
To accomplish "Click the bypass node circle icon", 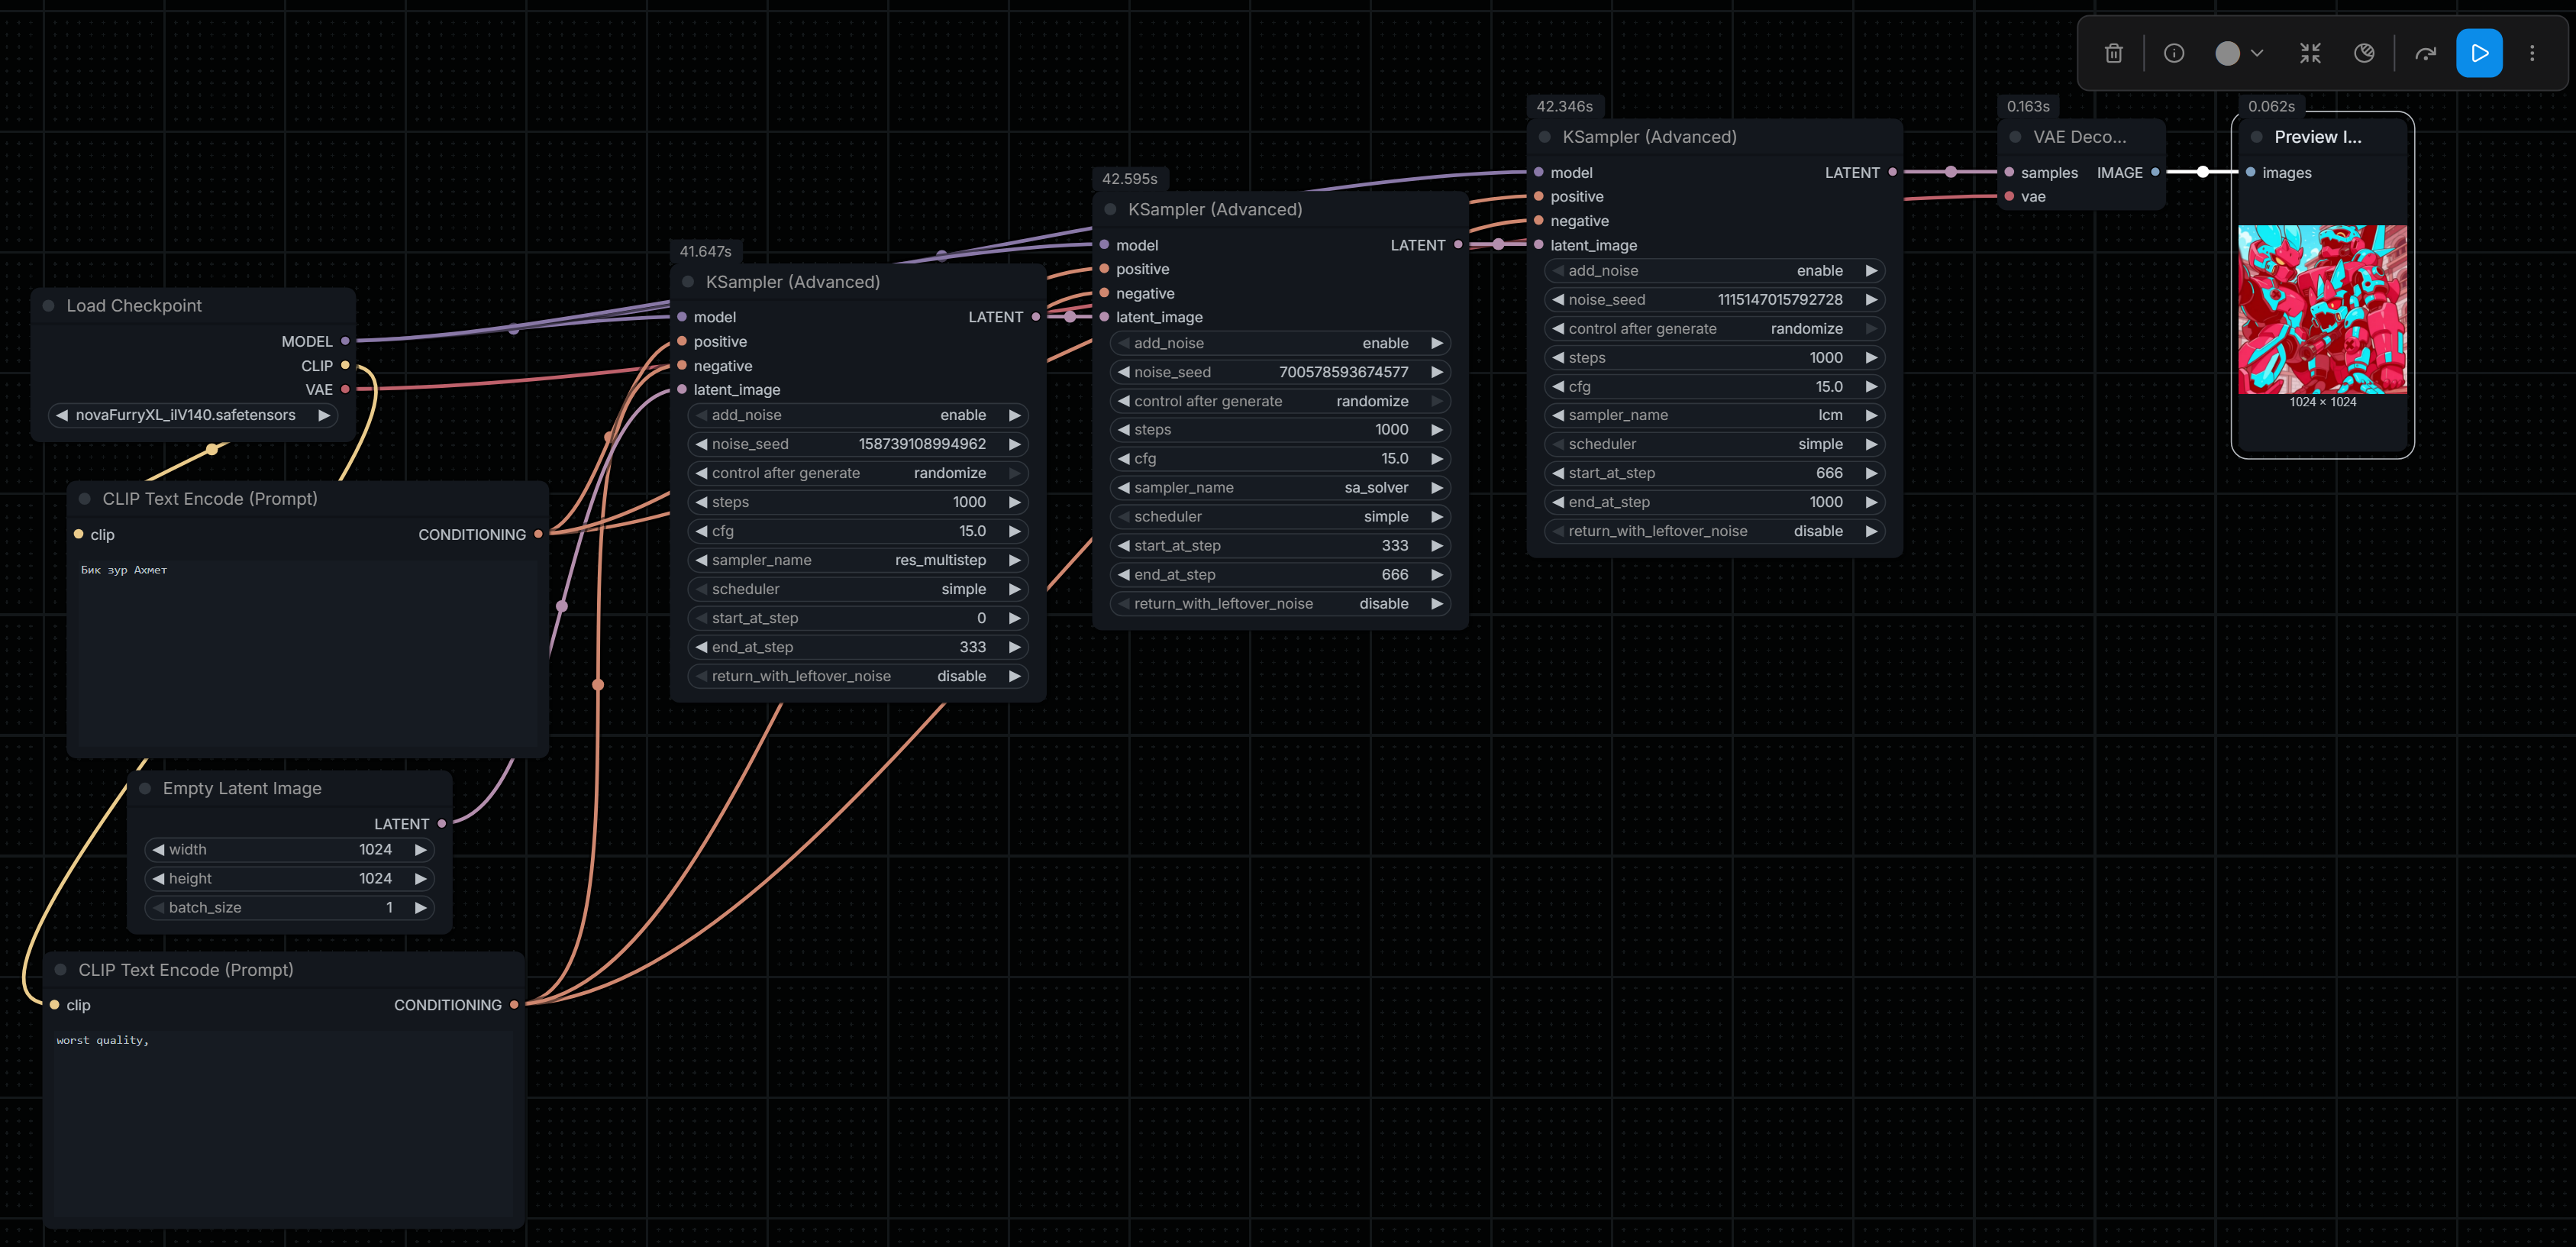I will coord(2363,53).
